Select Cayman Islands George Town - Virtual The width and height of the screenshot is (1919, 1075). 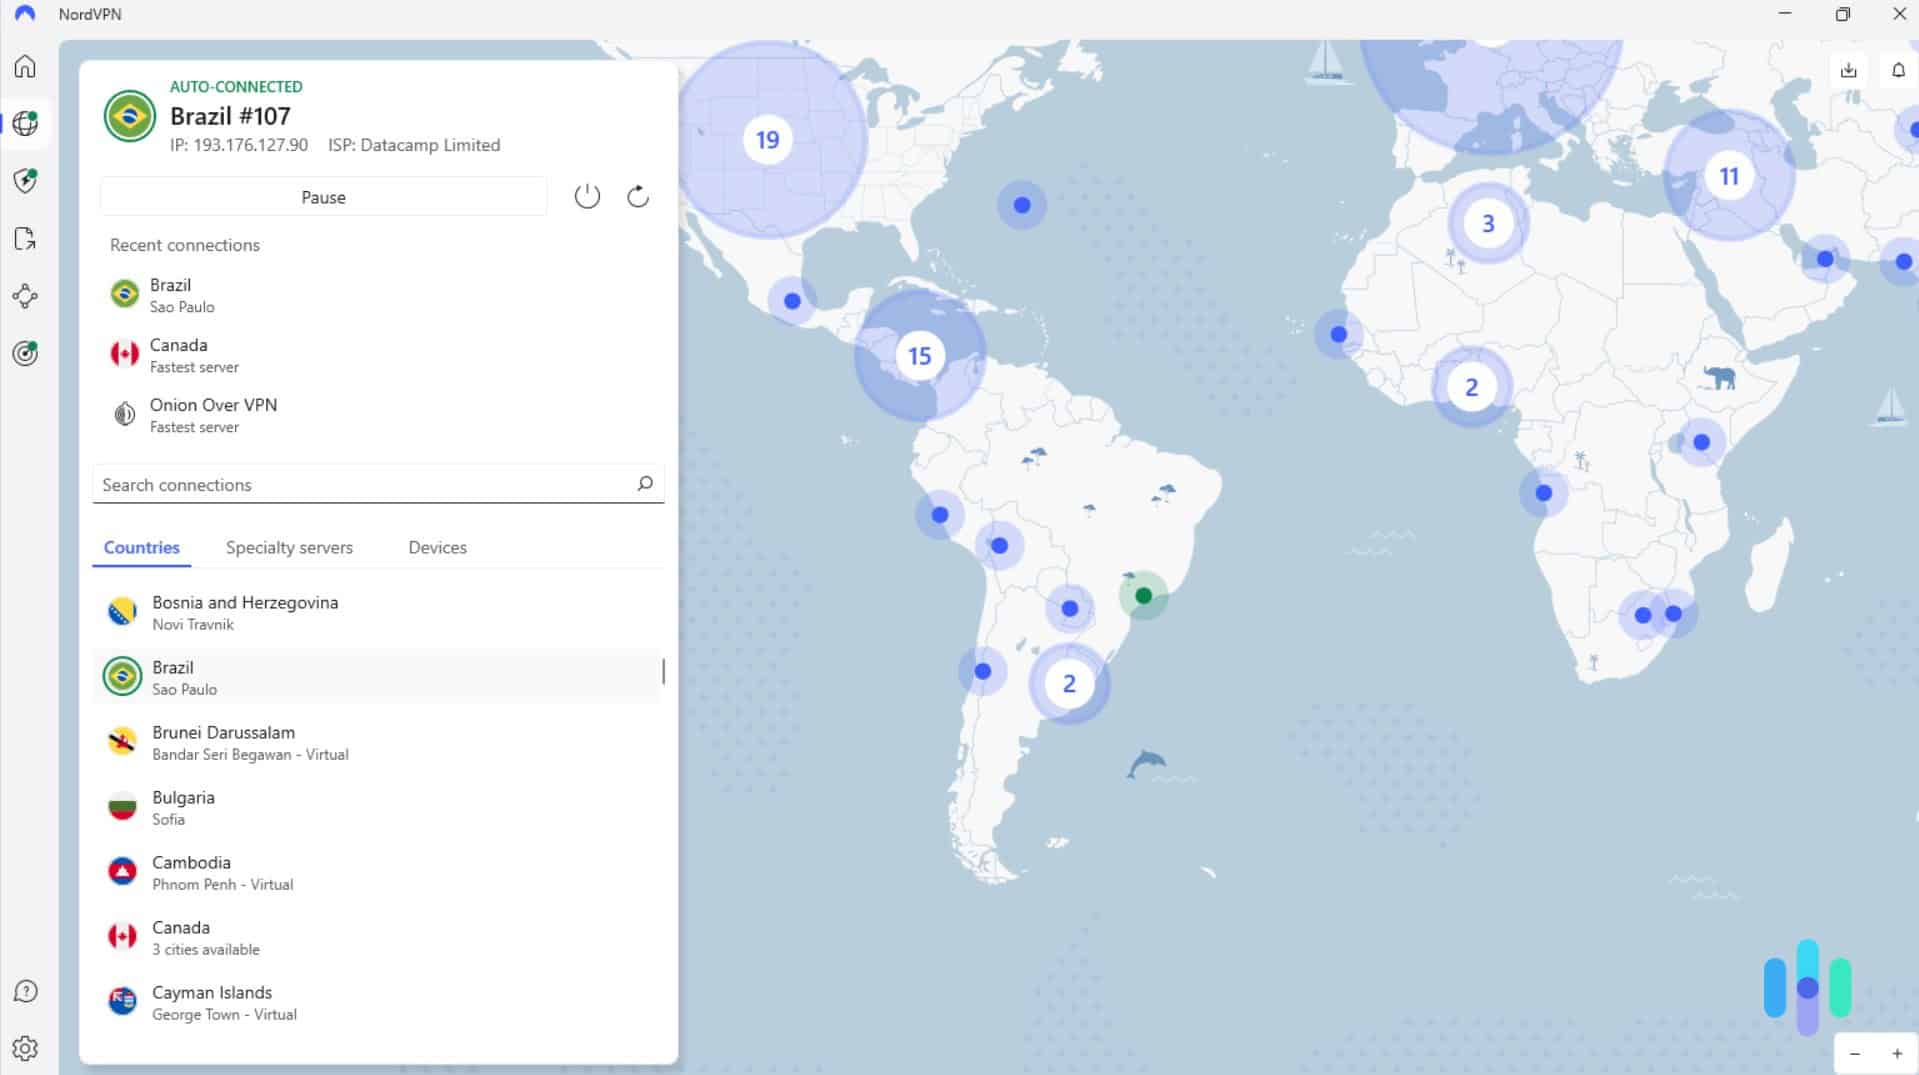pyautogui.click(x=378, y=1002)
